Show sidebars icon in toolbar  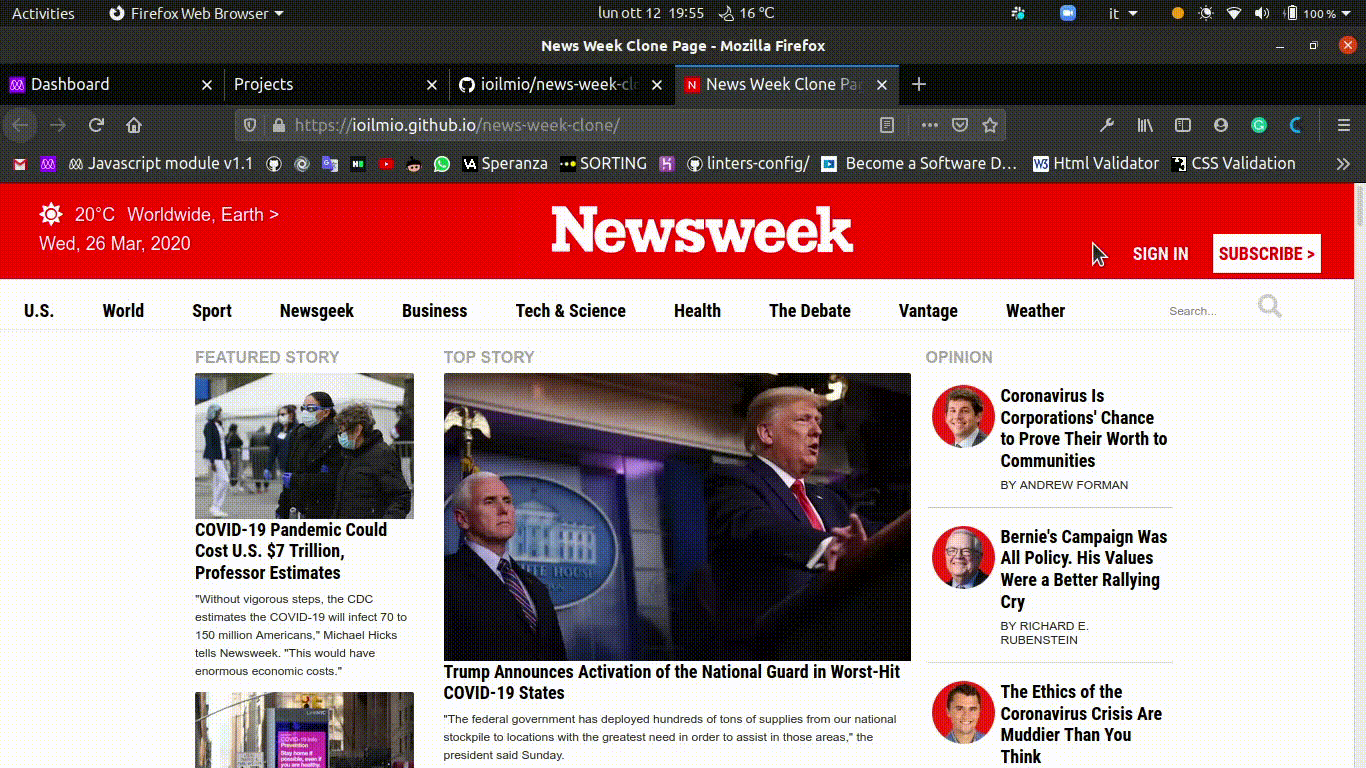[1183, 125]
